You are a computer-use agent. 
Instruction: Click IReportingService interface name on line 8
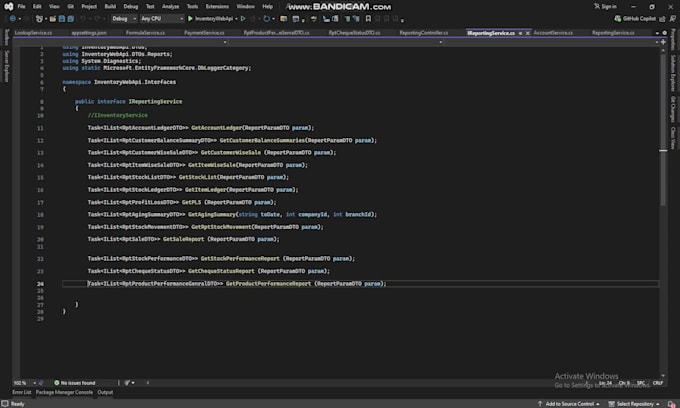click(155, 101)
